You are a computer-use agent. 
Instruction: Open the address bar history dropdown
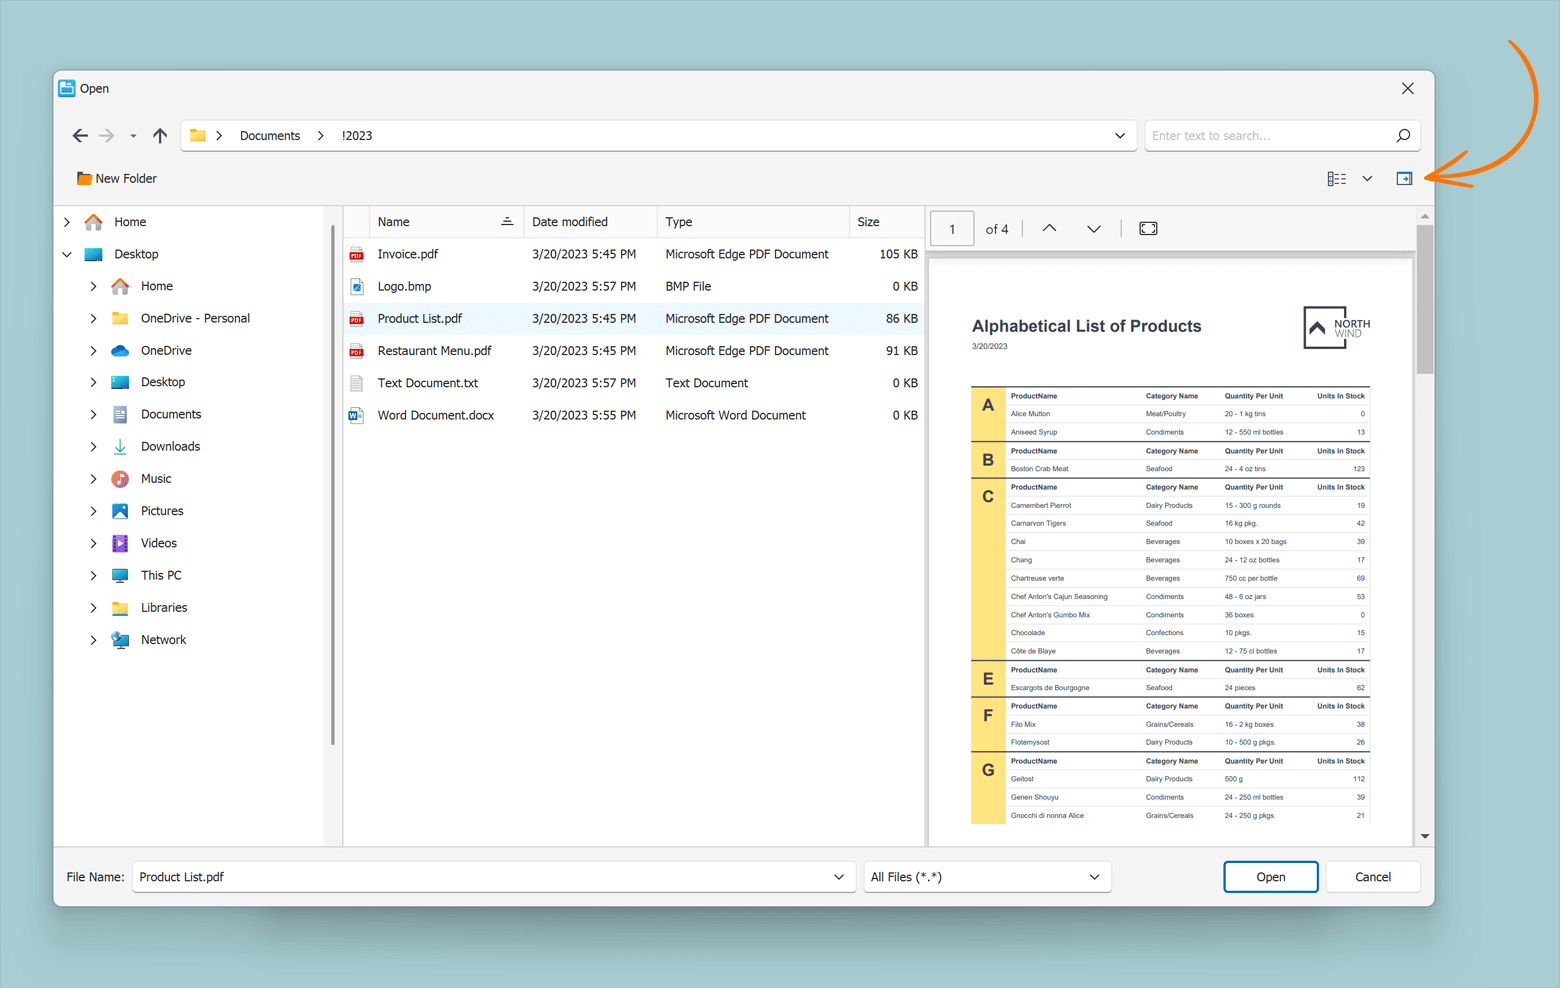[x=1120, y=135]
